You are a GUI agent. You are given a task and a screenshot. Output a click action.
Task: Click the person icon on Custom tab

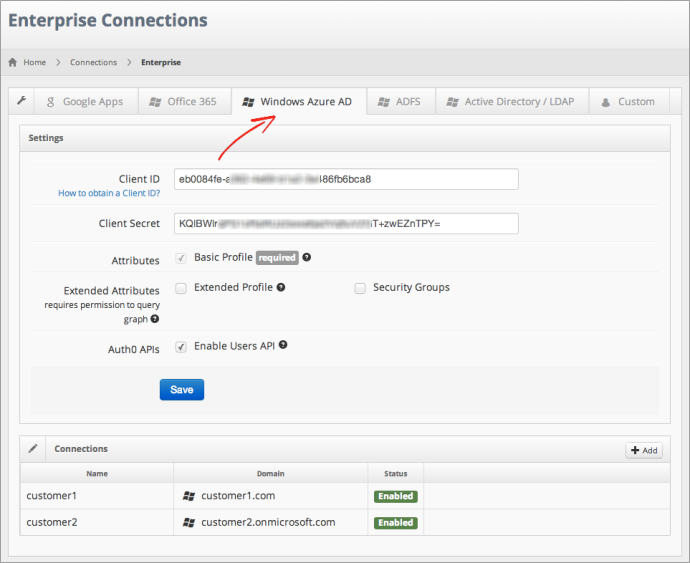[606, 102]
